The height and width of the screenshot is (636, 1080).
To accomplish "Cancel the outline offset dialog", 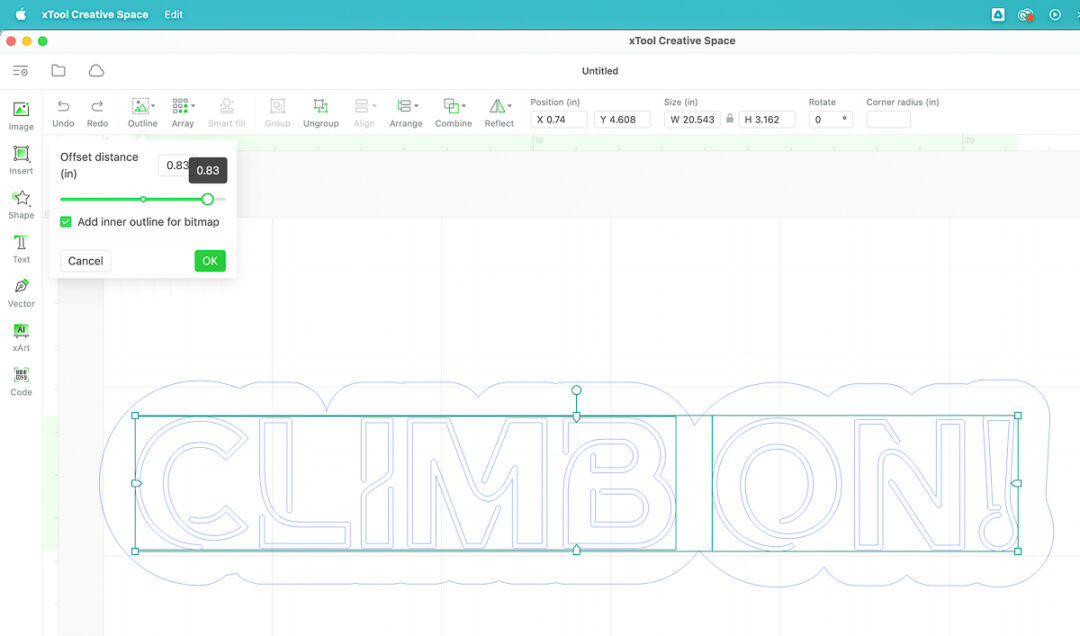I will click(x=85, y=261).
